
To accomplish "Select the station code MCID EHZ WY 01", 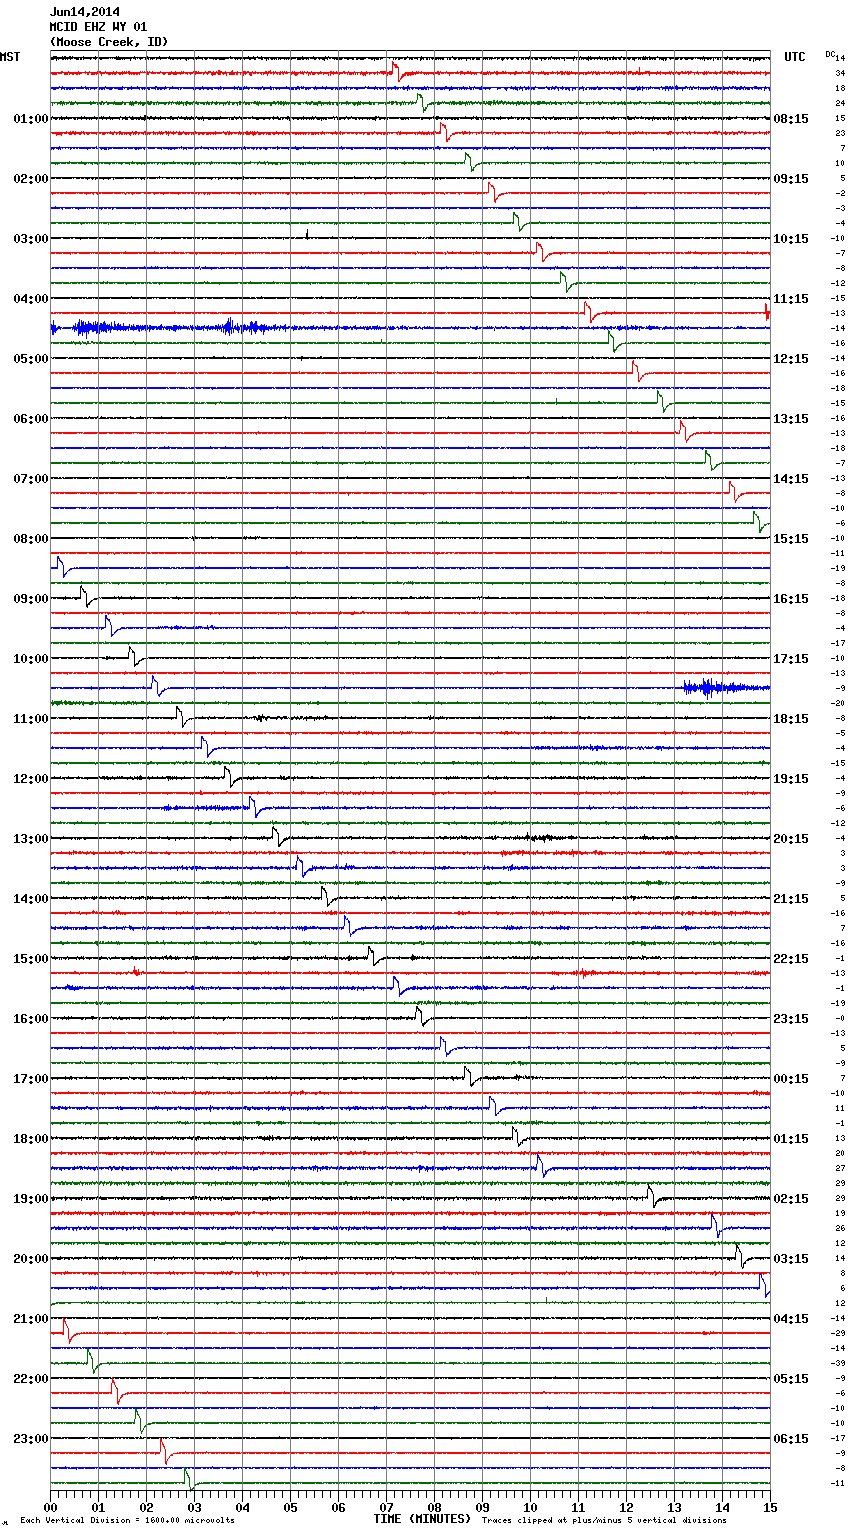I will pyautogui.click(x=98, y=27).
